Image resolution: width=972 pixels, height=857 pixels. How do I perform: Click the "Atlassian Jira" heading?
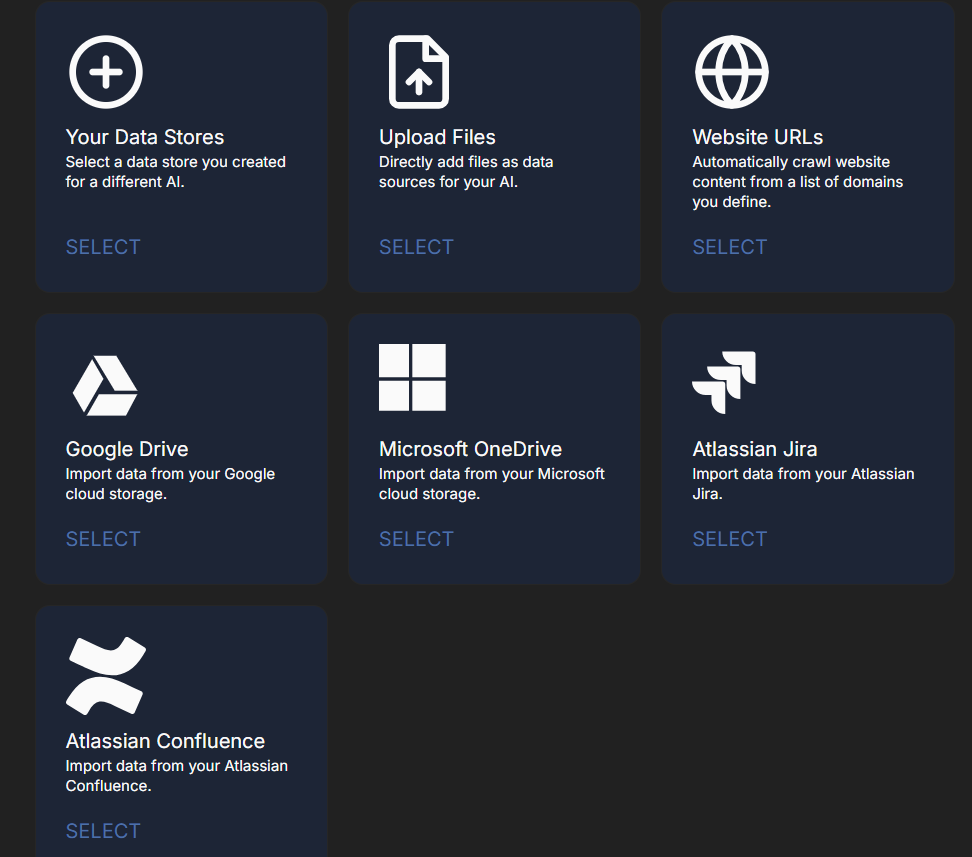[x=754, y=449]
